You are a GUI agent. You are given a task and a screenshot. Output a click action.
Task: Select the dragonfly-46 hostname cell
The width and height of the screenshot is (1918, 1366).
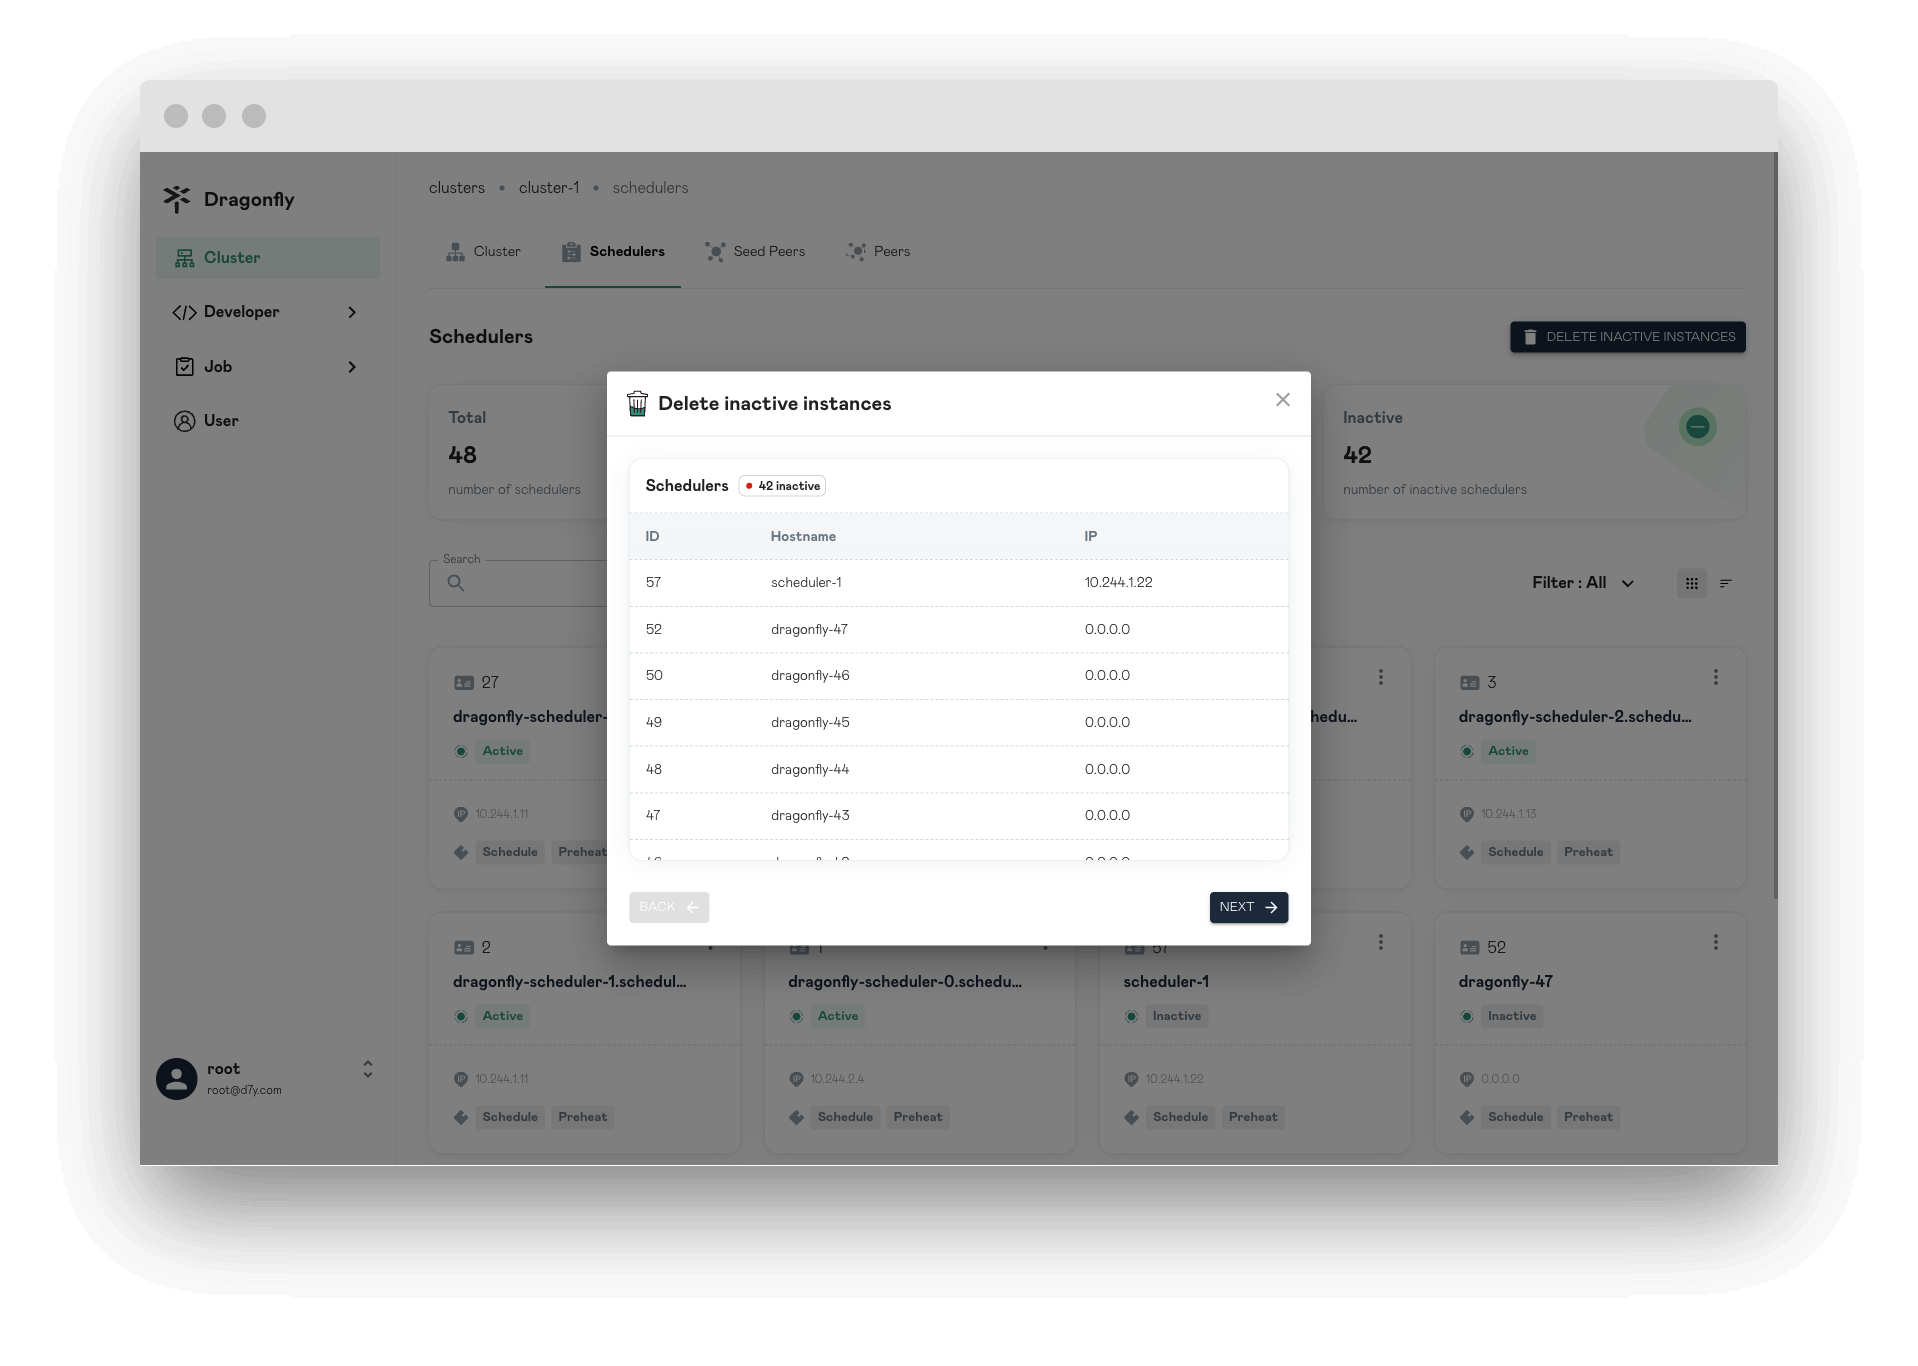(x=810, y=676)
